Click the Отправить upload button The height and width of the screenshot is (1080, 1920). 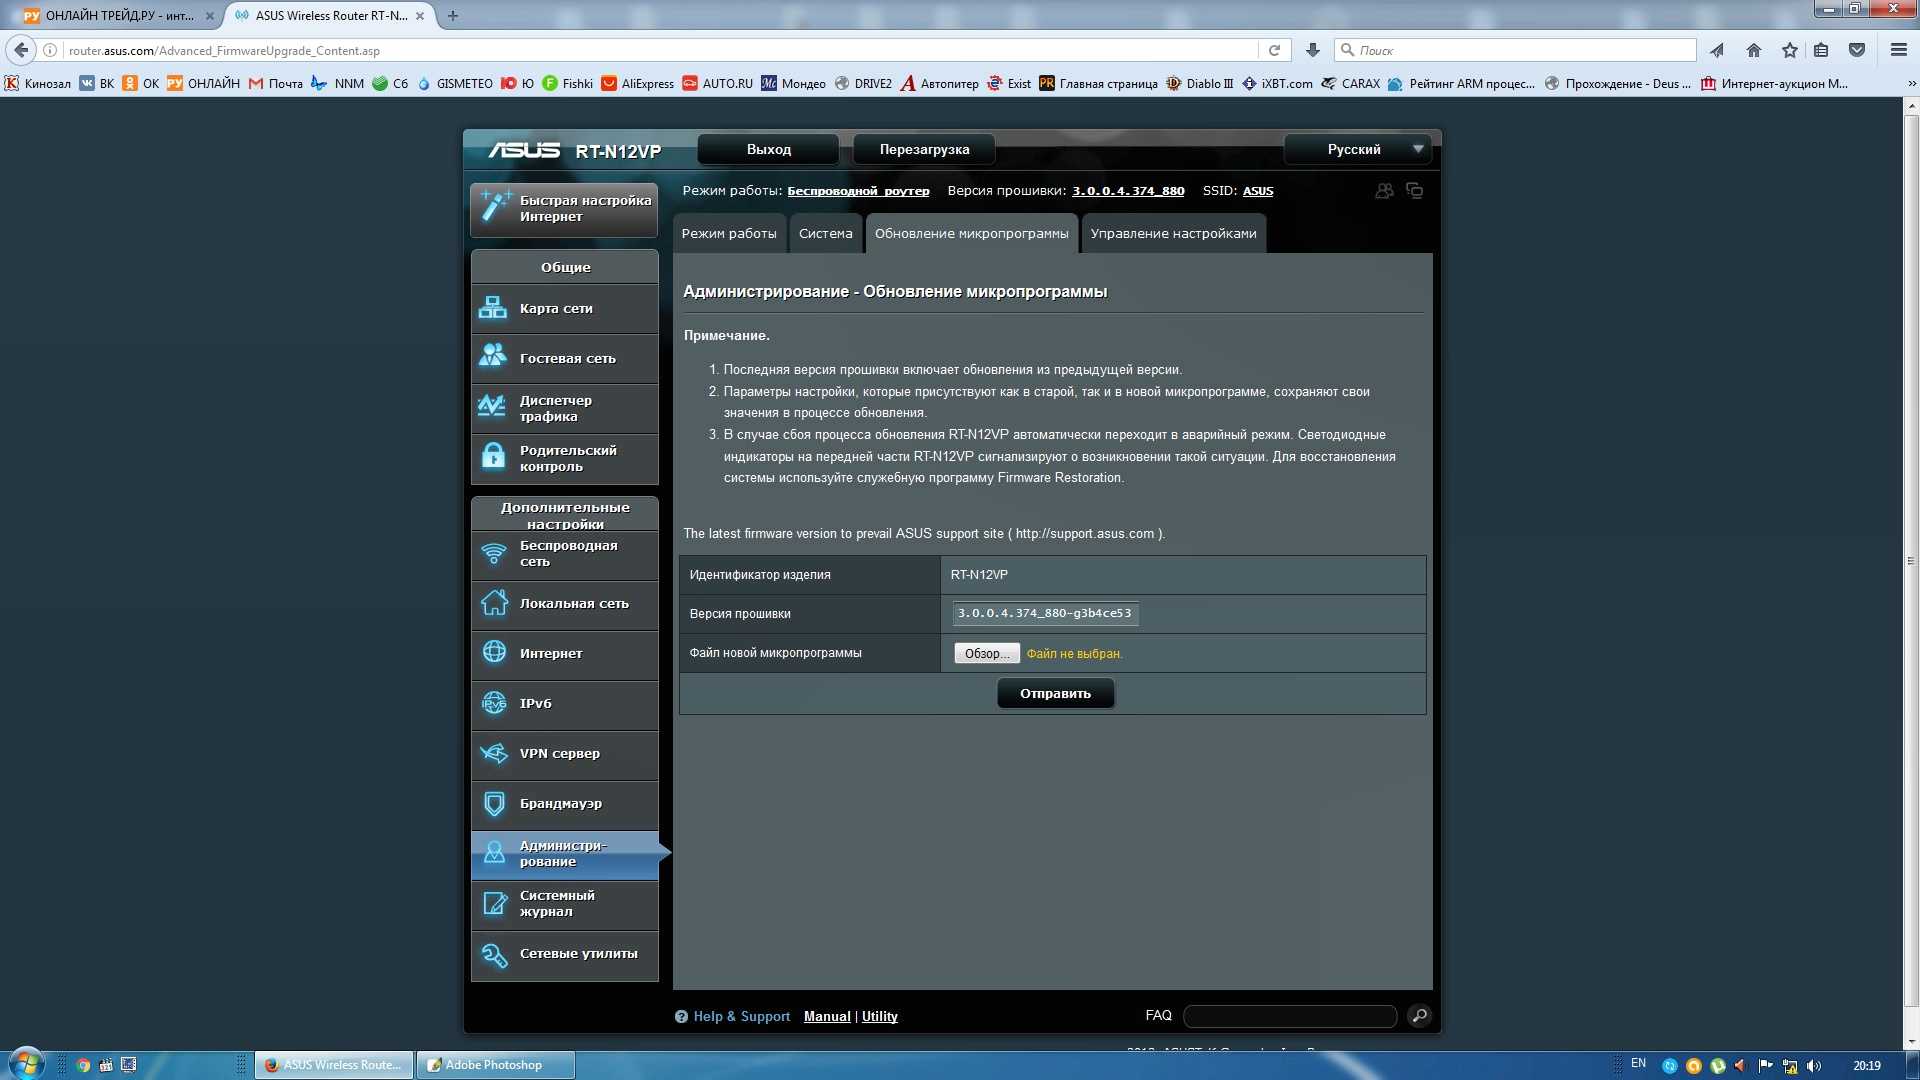1055,693
